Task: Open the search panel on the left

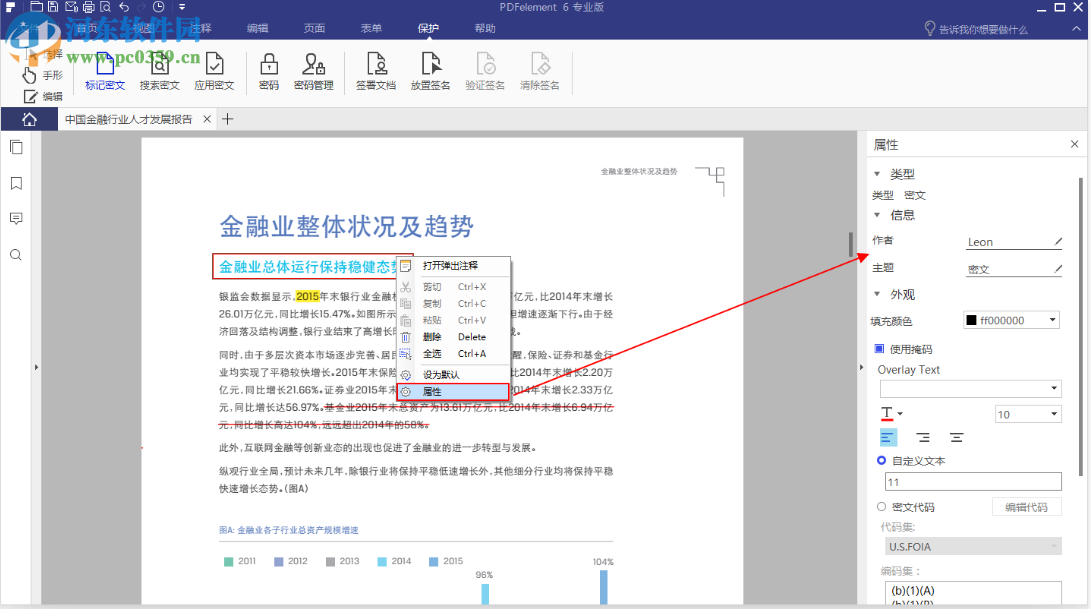Action: click(x=15, y=255)
